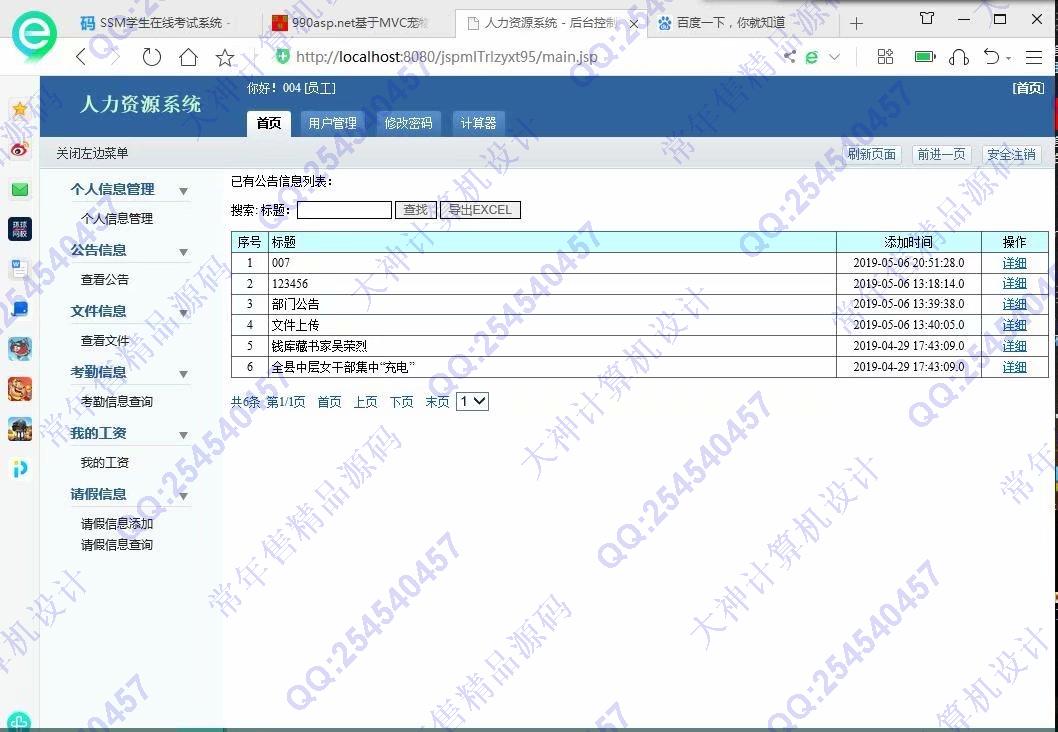Collapse 考勤信息 section arrow
The image size is (1058, 732).
tap(184, 374)
